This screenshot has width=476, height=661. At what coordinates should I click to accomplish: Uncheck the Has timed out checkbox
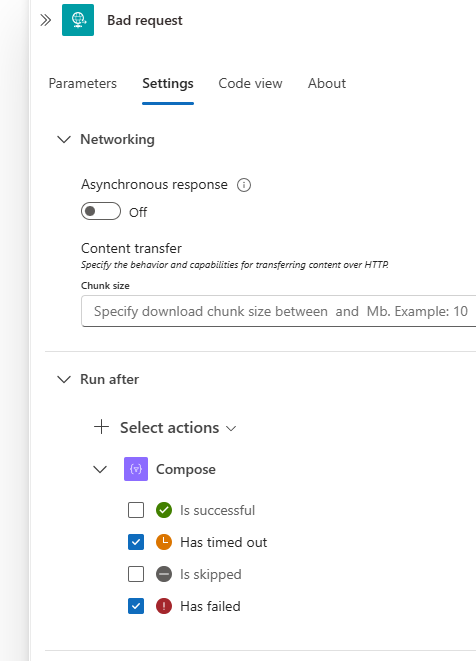point(136,542)
